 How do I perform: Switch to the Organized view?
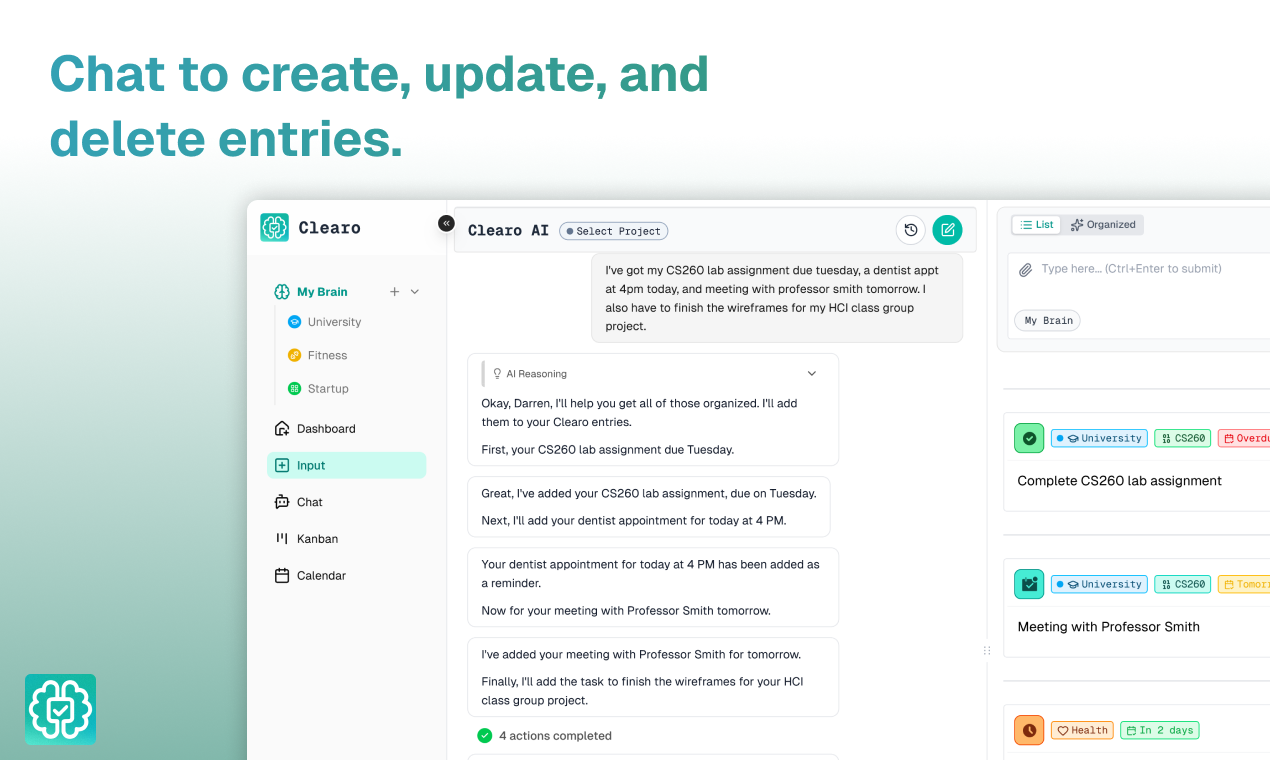click(x=1103, y=225)
